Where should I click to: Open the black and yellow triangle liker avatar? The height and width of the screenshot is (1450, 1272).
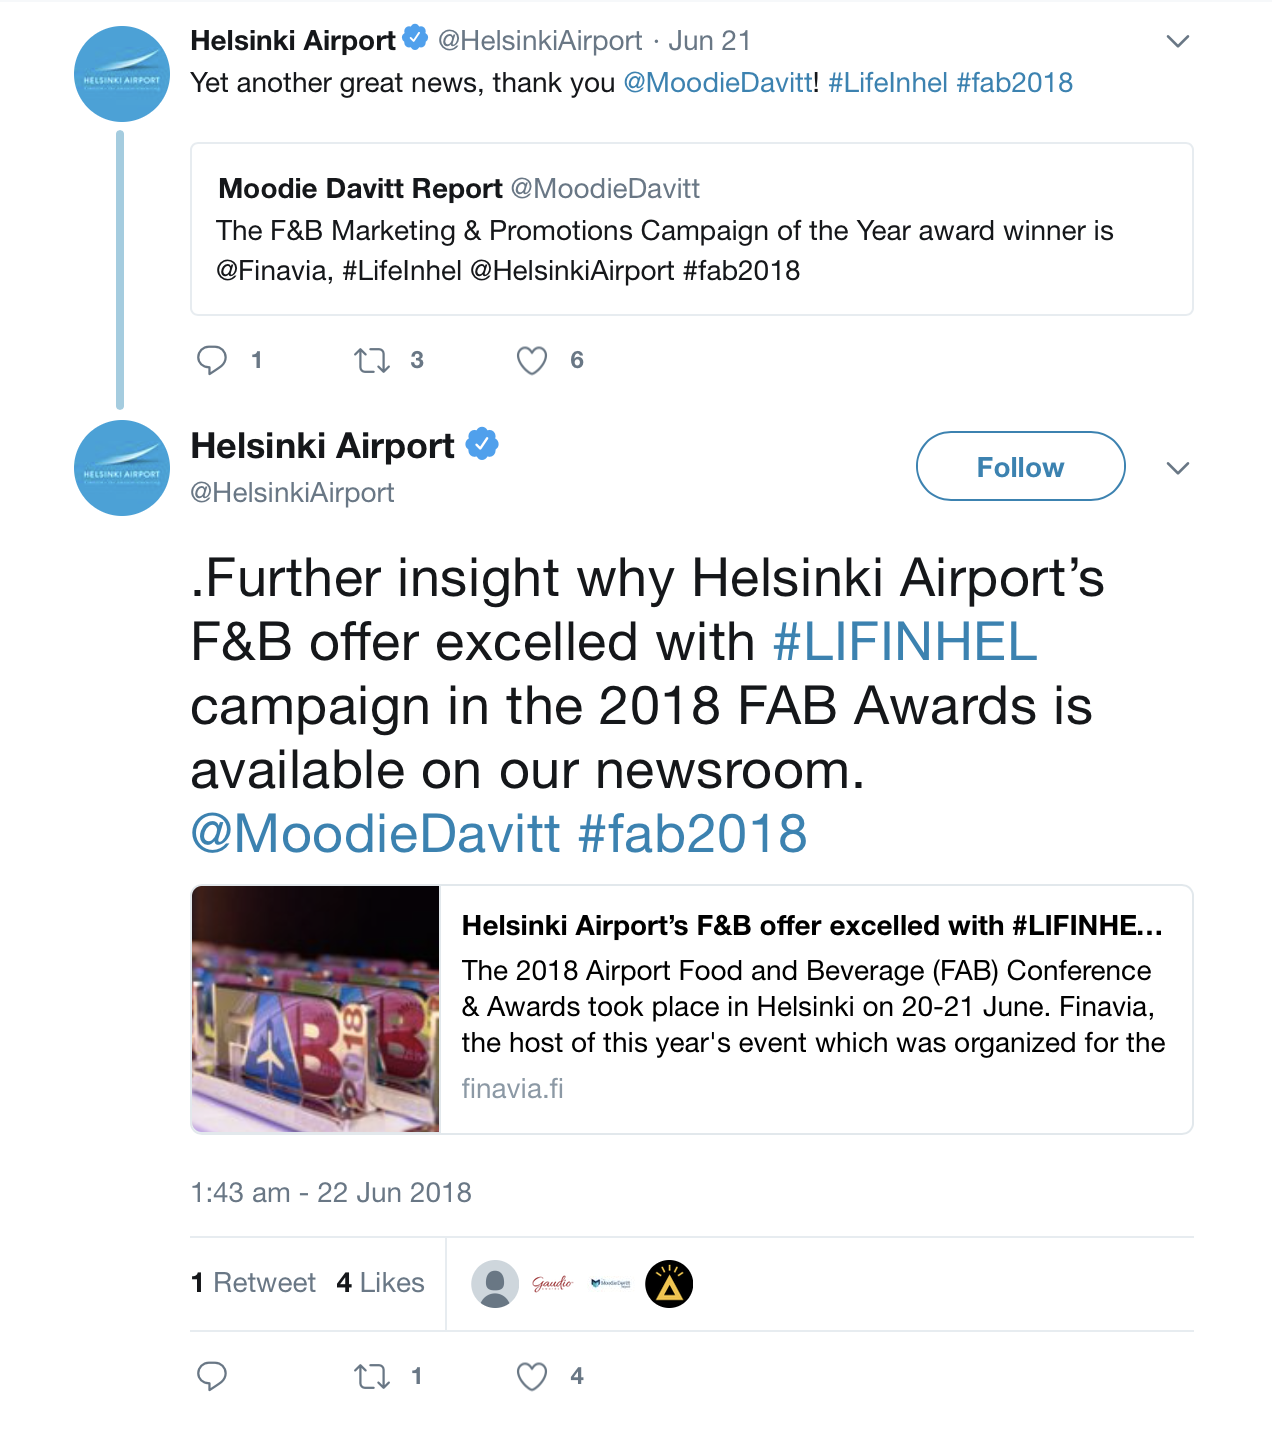point(669,1284)
